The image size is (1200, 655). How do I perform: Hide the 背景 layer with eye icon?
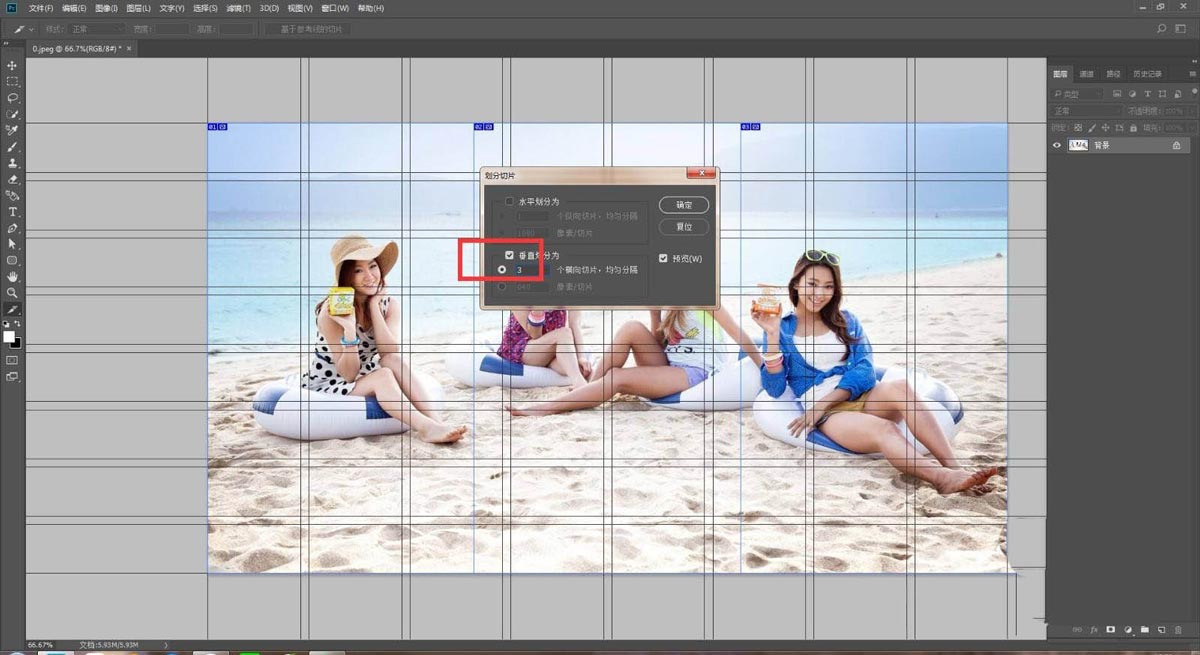click(1057, 145)
